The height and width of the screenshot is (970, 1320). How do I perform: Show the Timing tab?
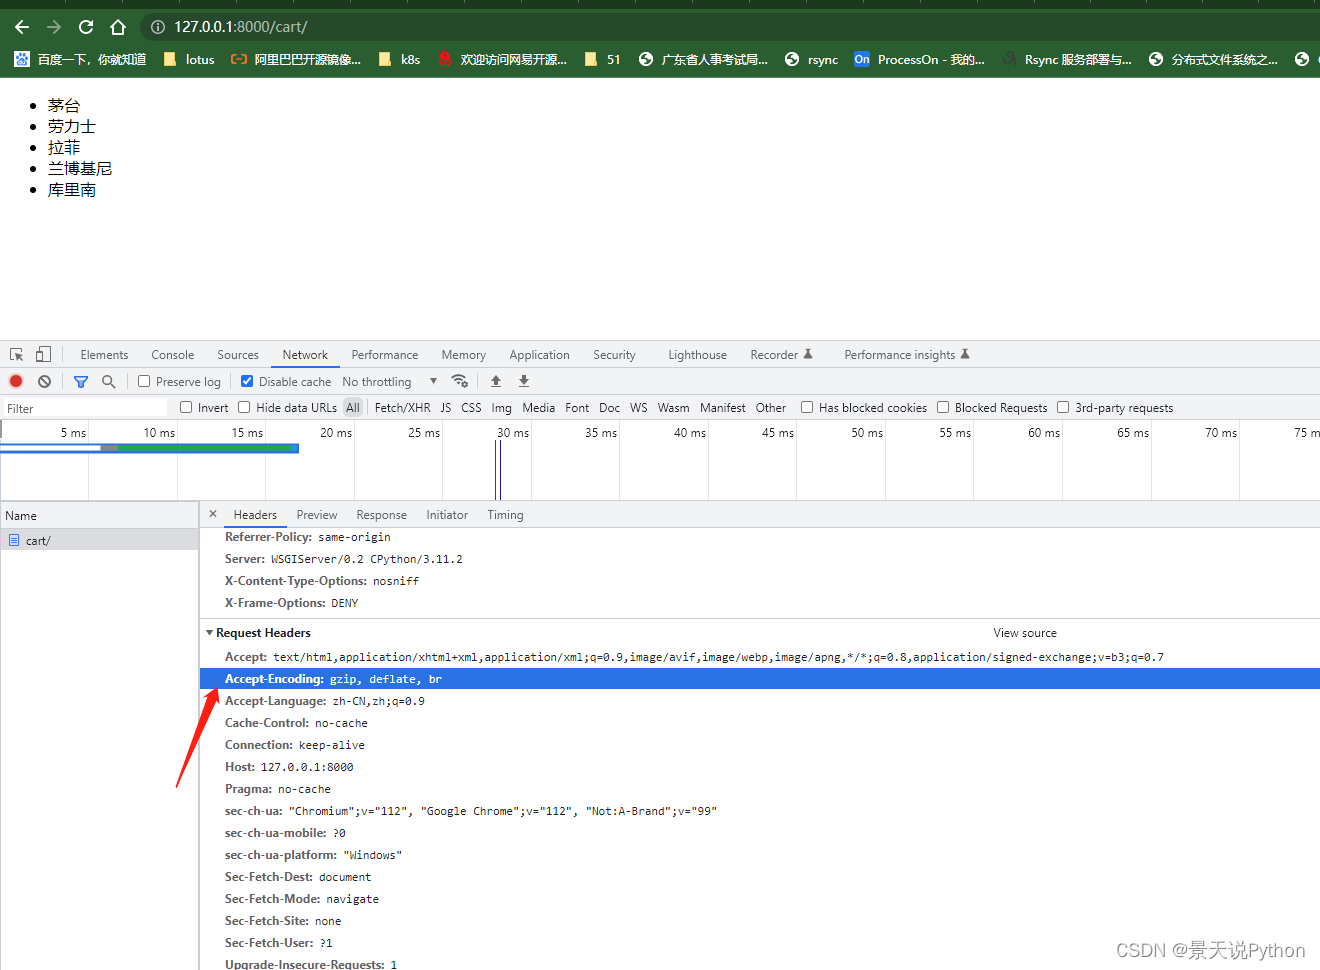click(x=505, y=515)
